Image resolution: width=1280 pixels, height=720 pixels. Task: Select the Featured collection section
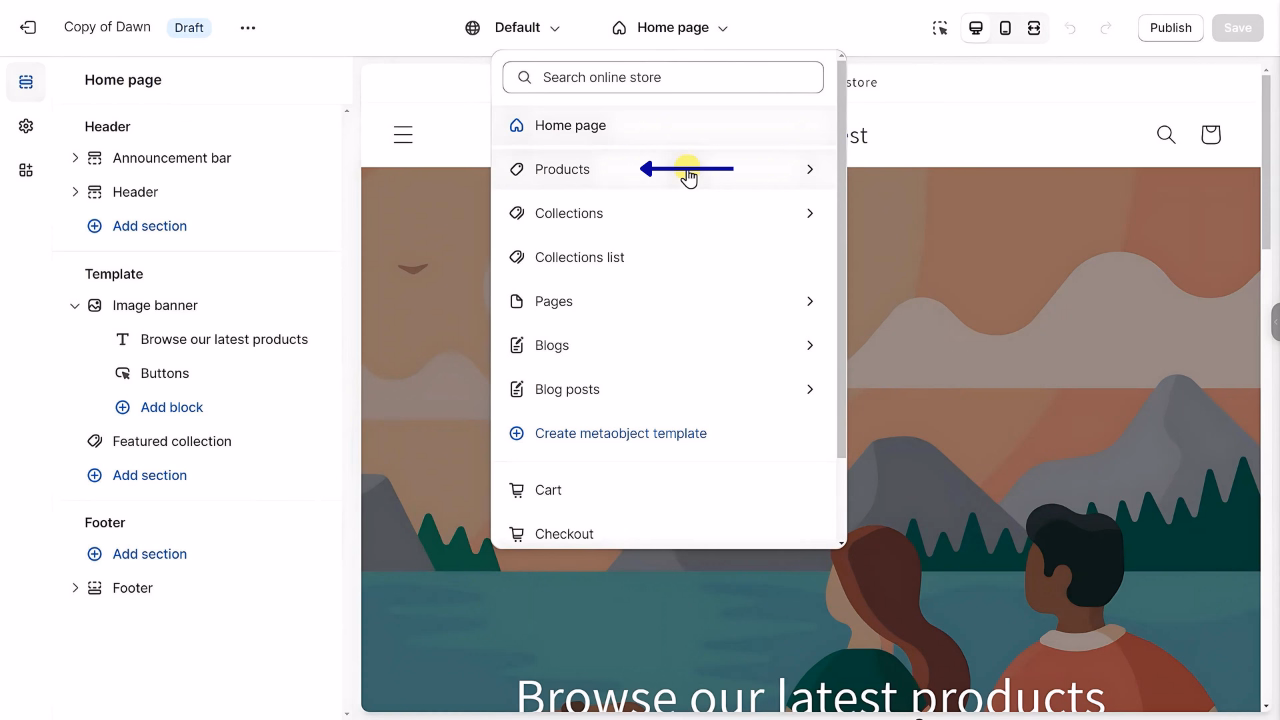click(172, 442)
